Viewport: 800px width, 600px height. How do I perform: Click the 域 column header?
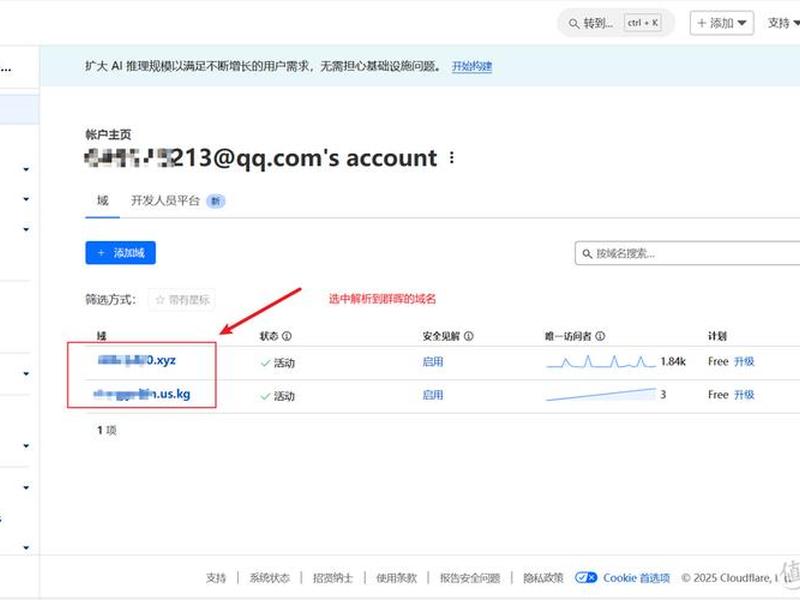102,336
